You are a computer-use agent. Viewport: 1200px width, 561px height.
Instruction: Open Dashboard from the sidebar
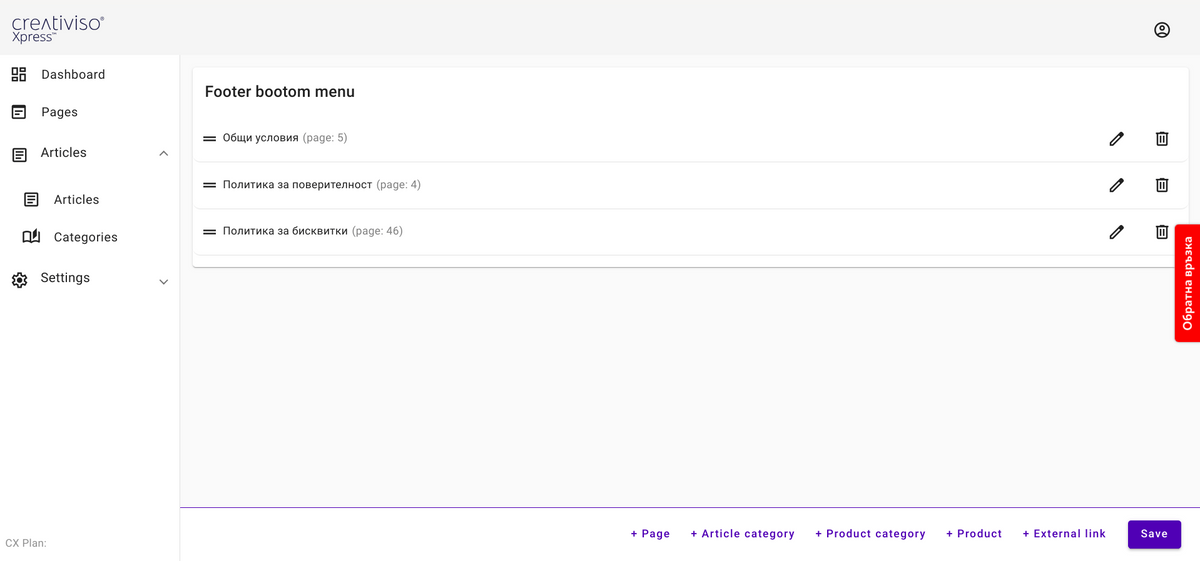pos(72,75)
